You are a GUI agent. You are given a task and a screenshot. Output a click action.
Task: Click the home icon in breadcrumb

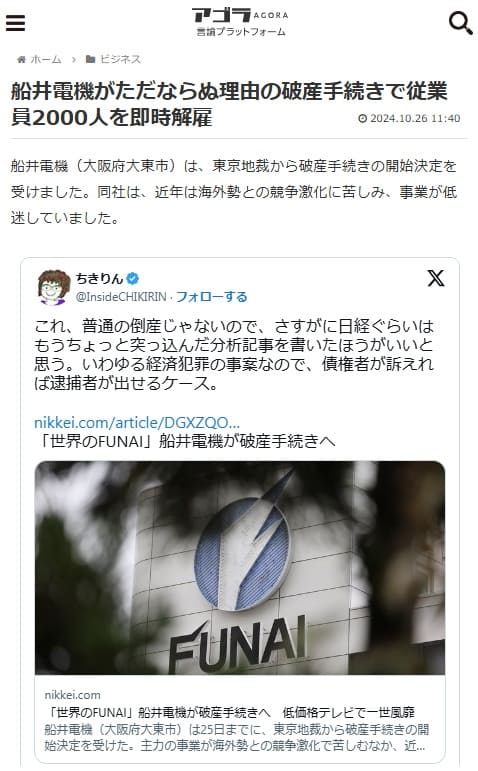(x=21, y=59)
